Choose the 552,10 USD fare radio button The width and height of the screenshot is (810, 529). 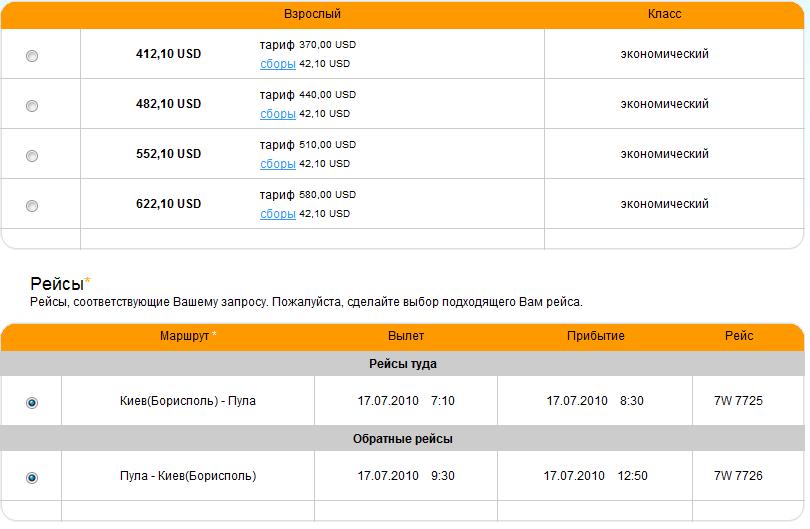click(x=32, y=156)
